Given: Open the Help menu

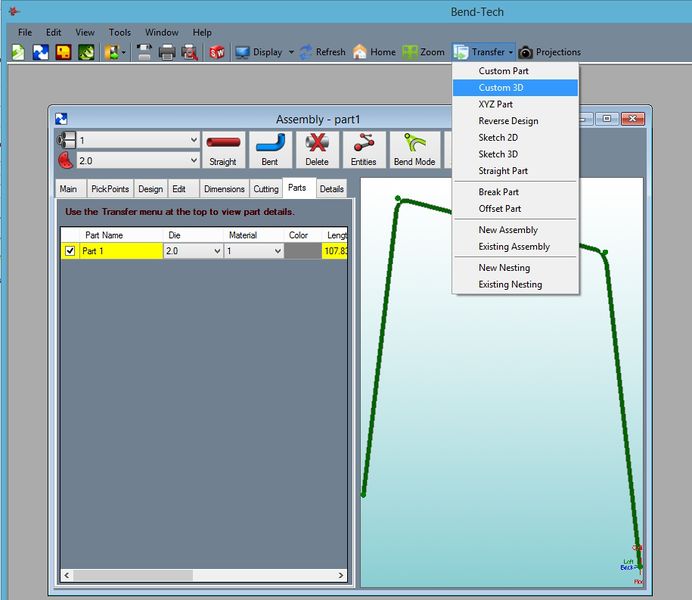Looking at the screenshot, I should click(x=202, y=32).
